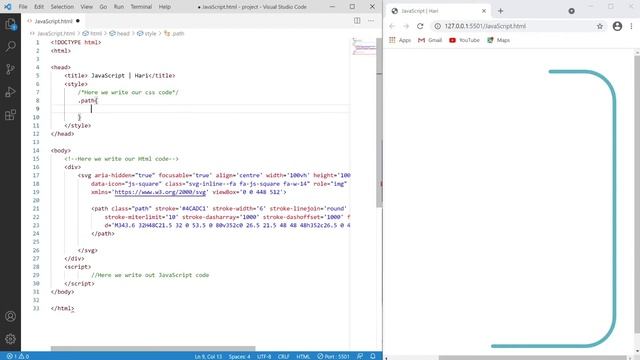
Task: Click the unsaved dot on JavaScript.html tab
Action: click(x=78, y=21)
